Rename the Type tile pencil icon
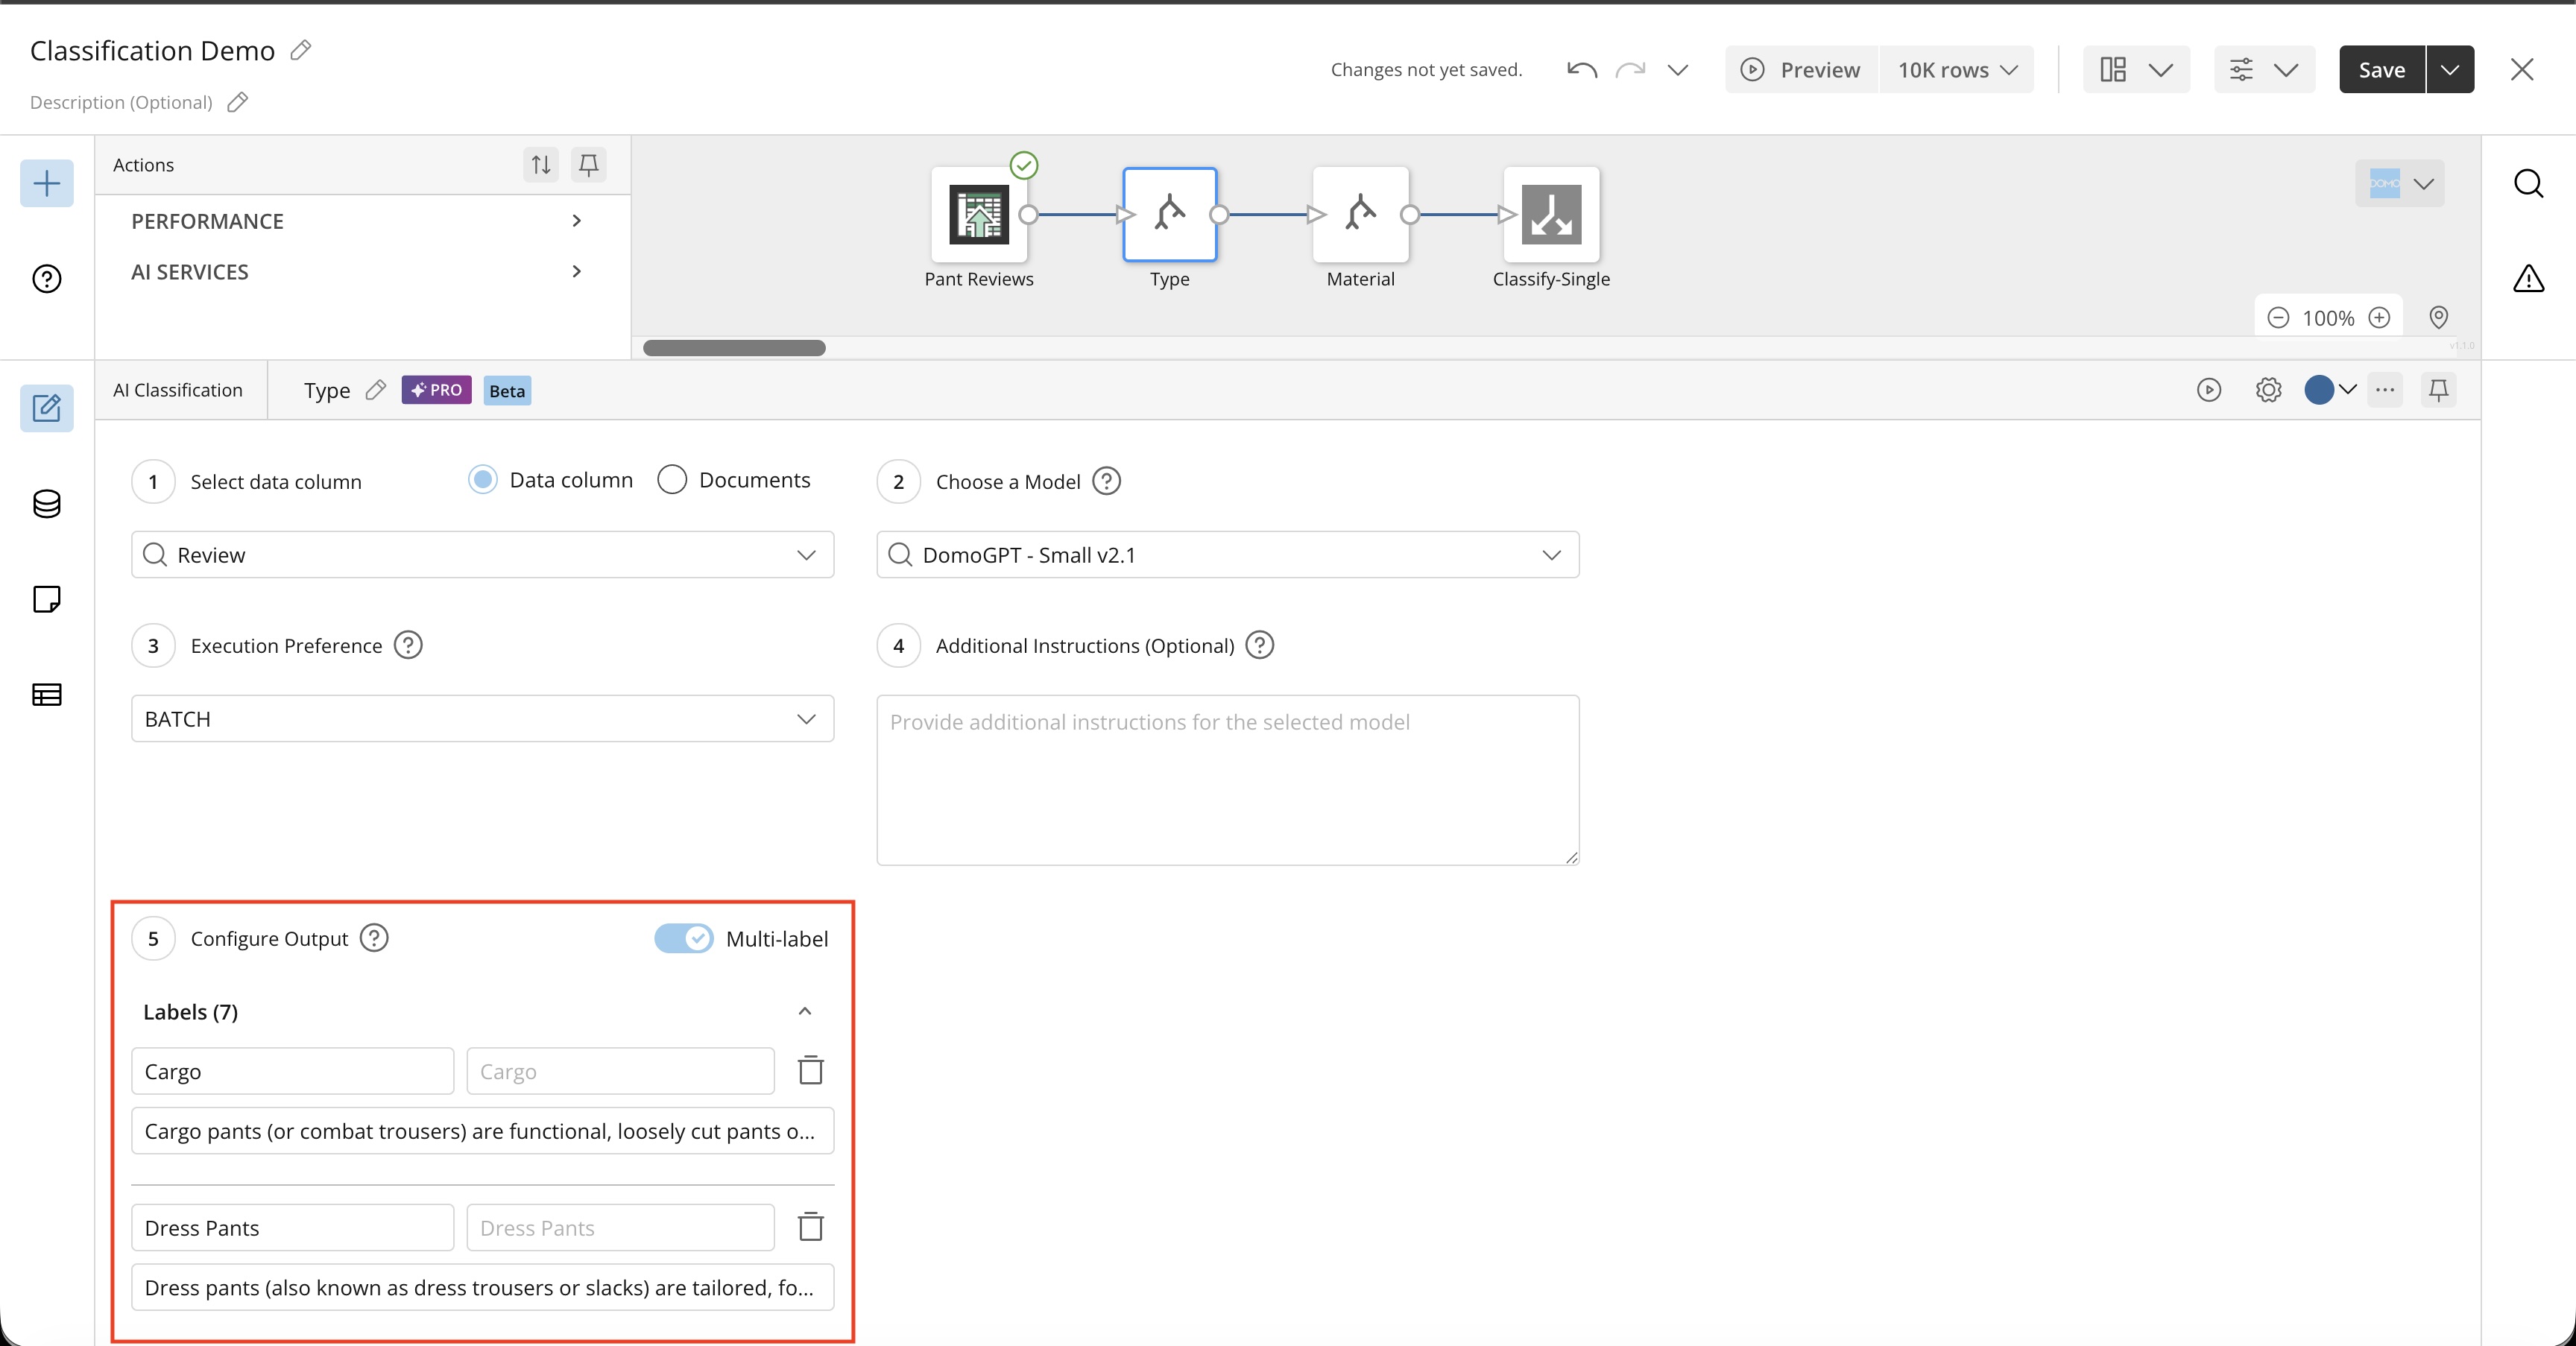 376,390
